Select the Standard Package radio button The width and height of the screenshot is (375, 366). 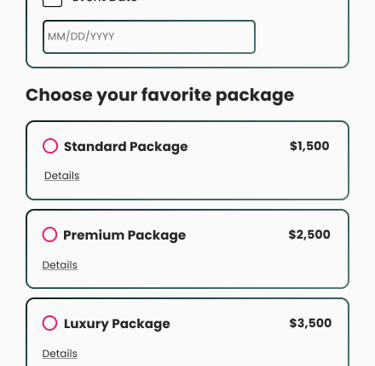click(x=50, y=146)
